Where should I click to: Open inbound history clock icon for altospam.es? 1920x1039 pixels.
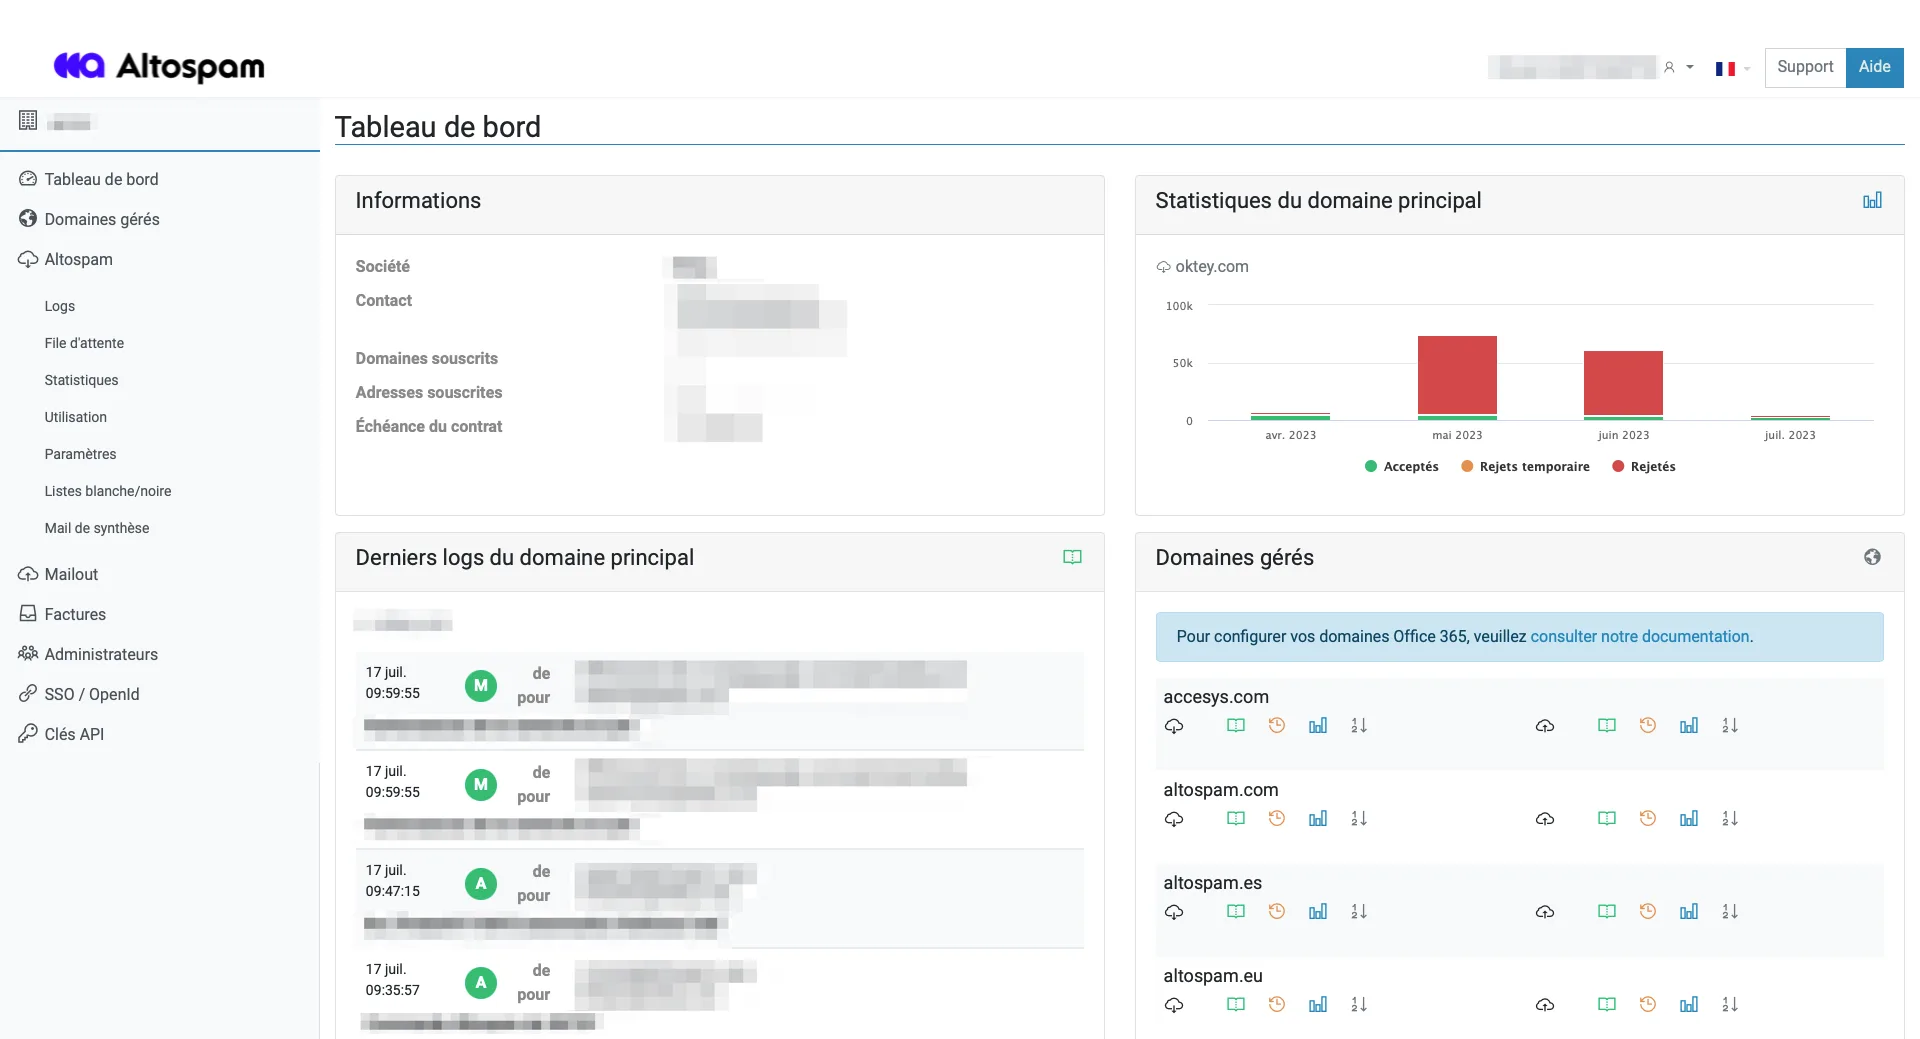(x=1277, y=912)
